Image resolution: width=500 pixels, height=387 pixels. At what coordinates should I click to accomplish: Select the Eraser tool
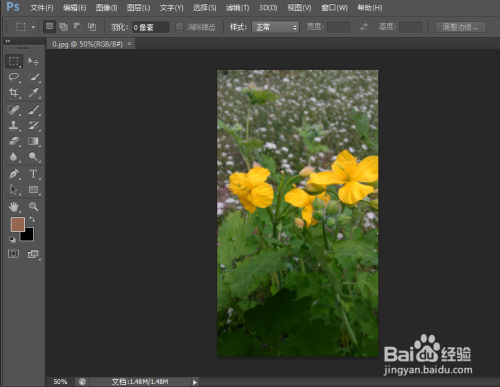pyautogui.click(x=14, y=141)
